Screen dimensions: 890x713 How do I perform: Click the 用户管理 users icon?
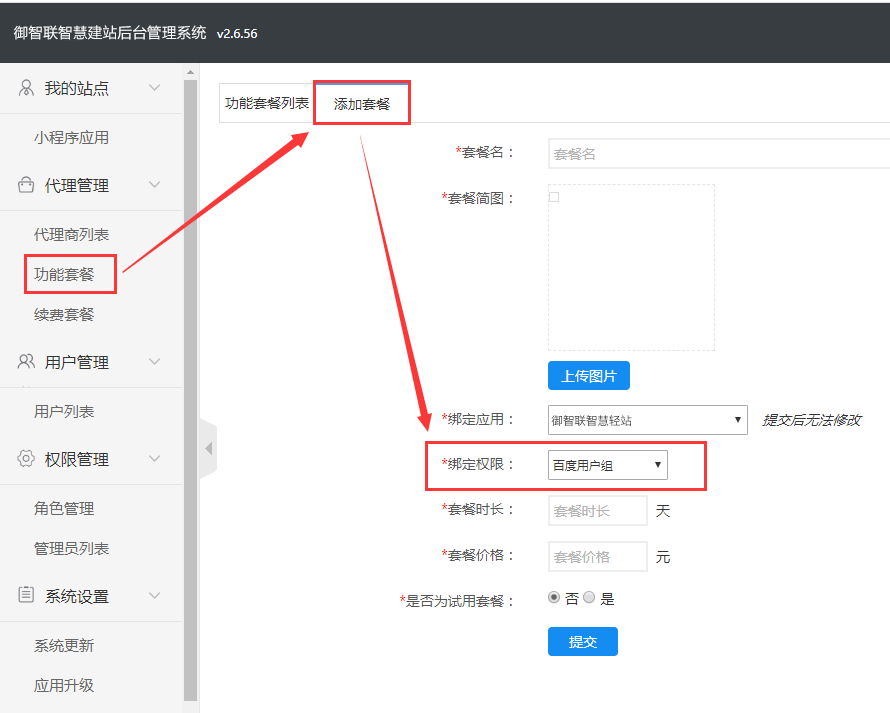tap(26, 362)
